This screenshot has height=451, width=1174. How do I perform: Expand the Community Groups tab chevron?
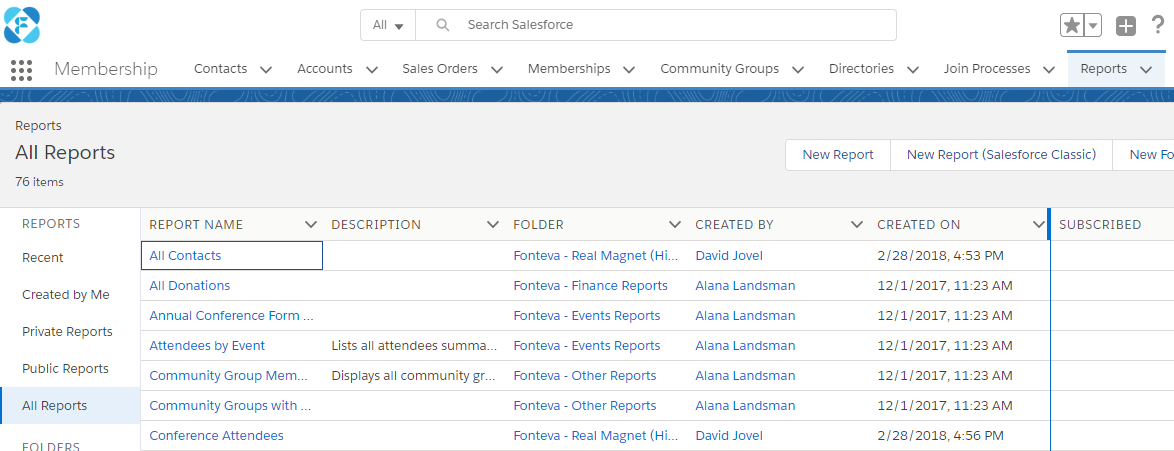798,70
